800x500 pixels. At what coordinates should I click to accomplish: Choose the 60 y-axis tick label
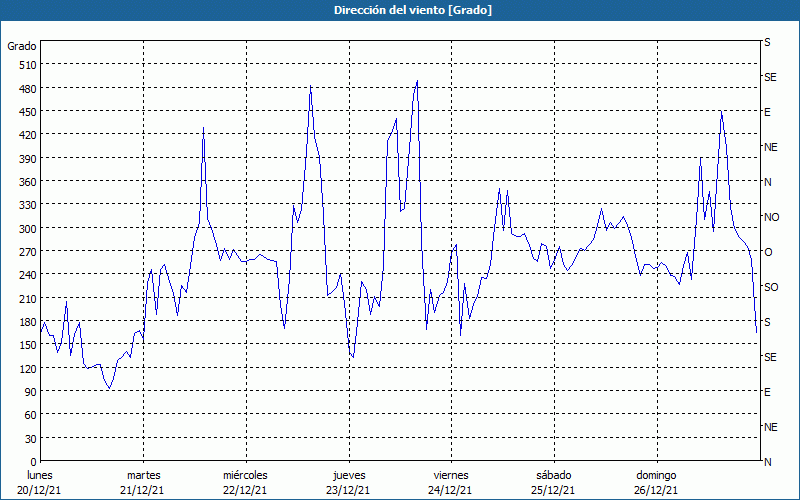point(31,415)
